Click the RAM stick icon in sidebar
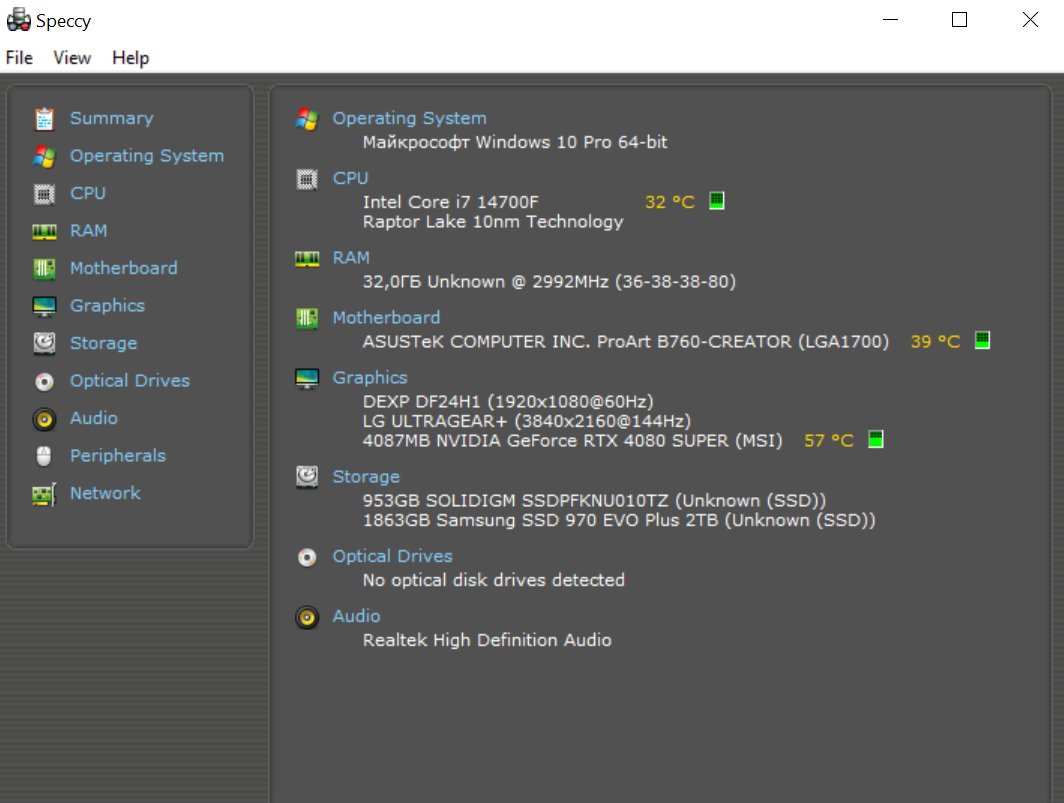The image size is (1064, 803). (x=44, y=232)
